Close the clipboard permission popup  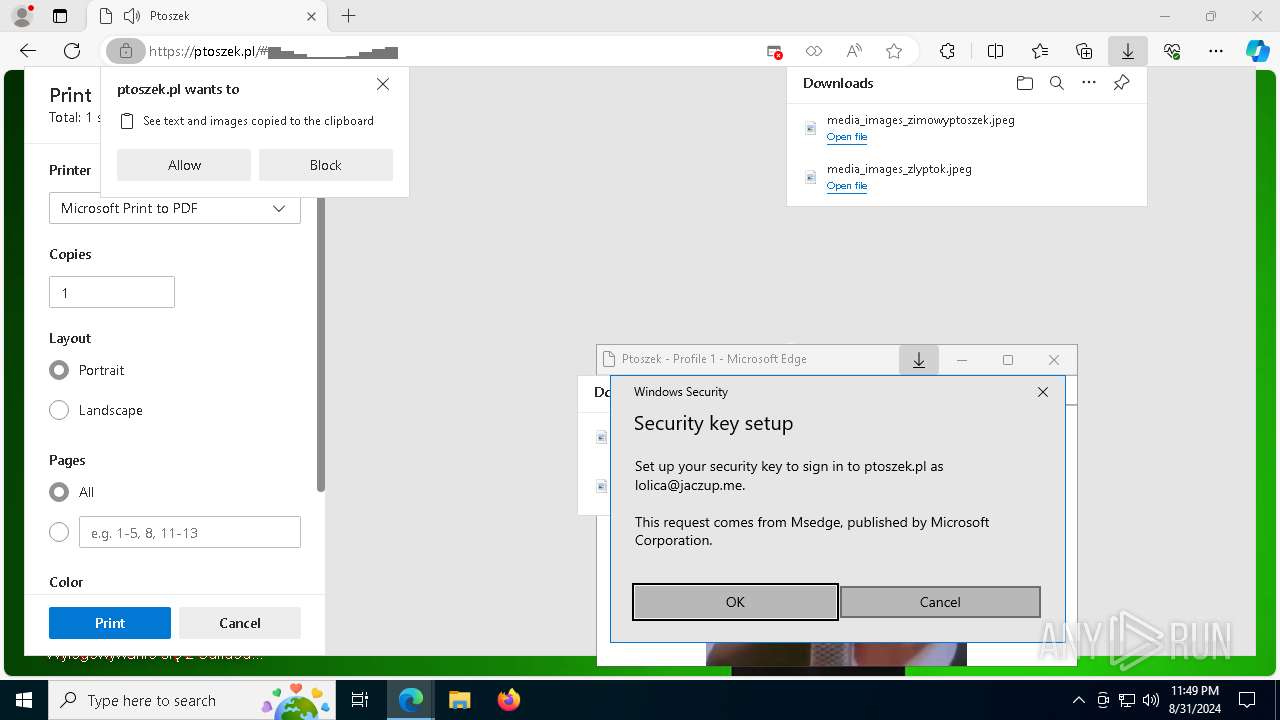pyautogui.click(x=383, y=85)
